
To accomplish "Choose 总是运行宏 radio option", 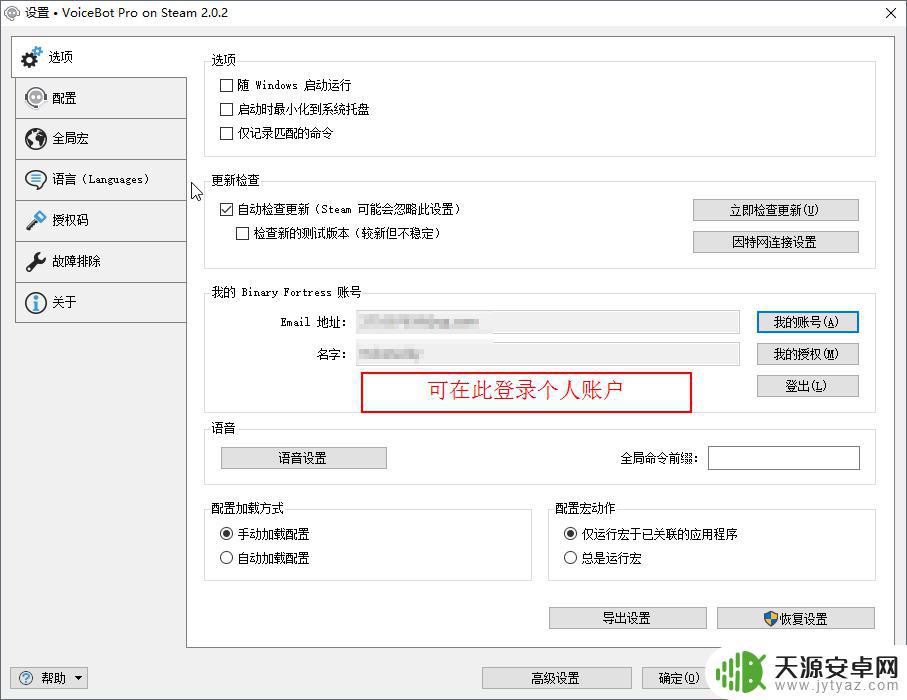I will pos(570,558).
